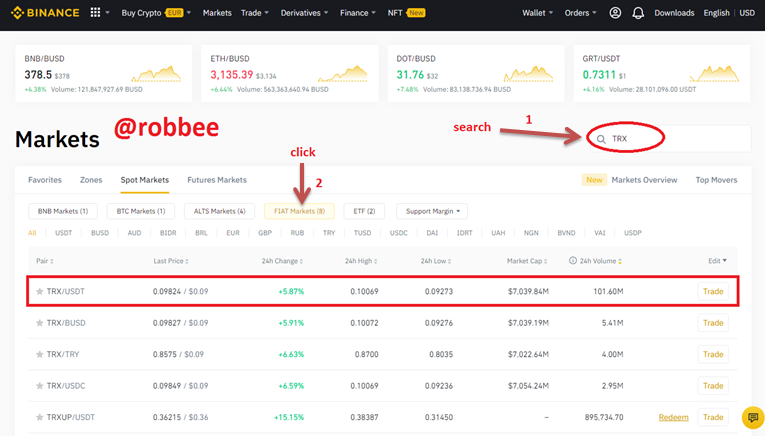Filter by TRY quote currency
This screenshot has height=437, width=765.
(x=329, y=233)
